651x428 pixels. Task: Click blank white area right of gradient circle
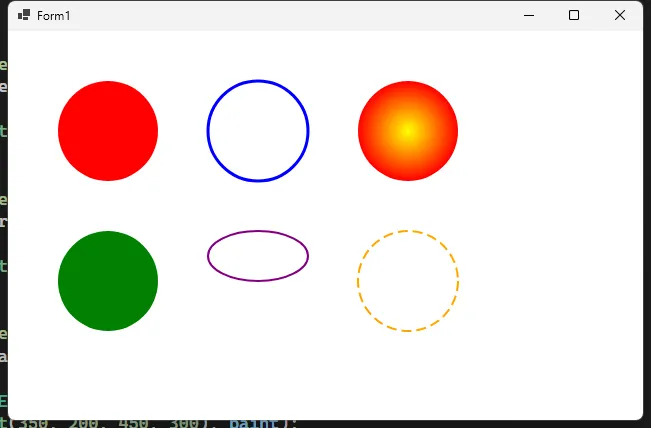pyautogui.click(x=550, y=131)
